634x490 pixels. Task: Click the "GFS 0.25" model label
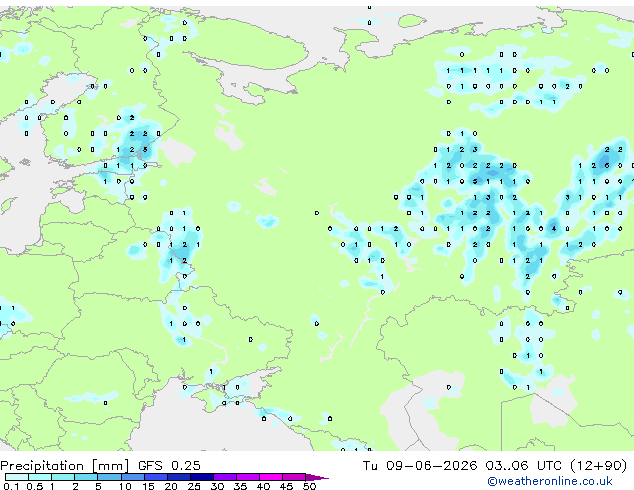point(169,465)
